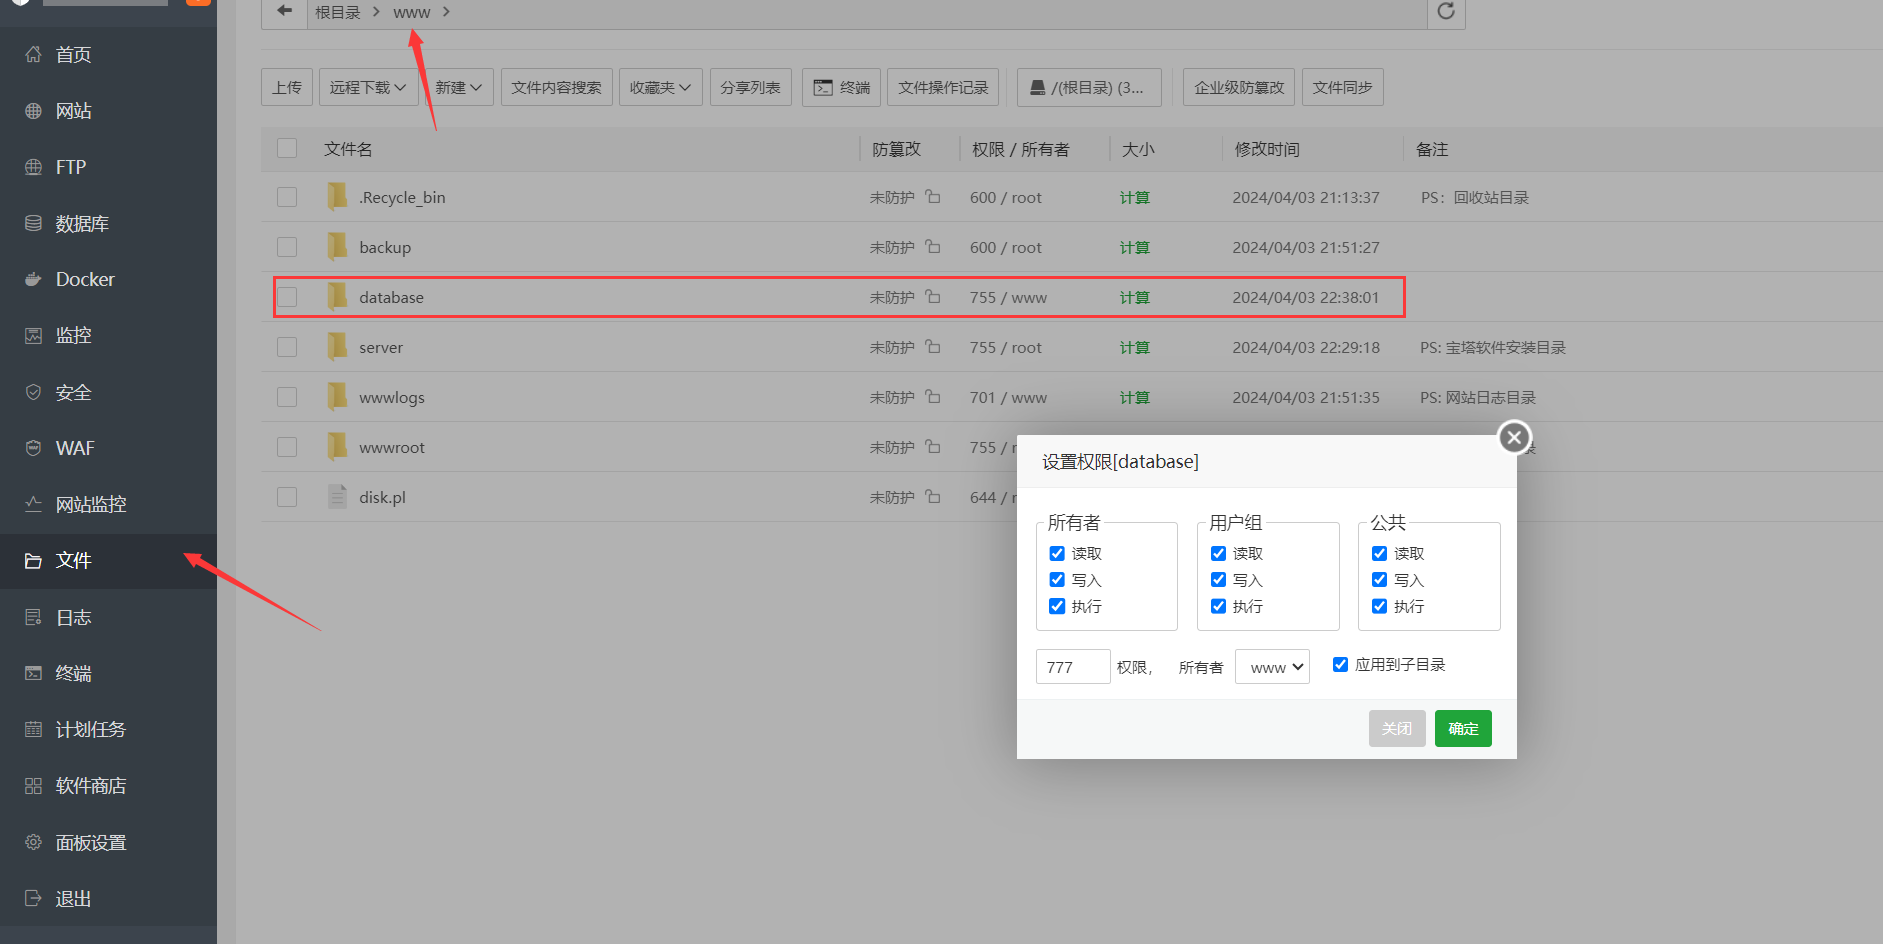Open the WAF sidebar item
Image resolution: width=1883 pixels, height=944 pixels.
tap(75, 448)
